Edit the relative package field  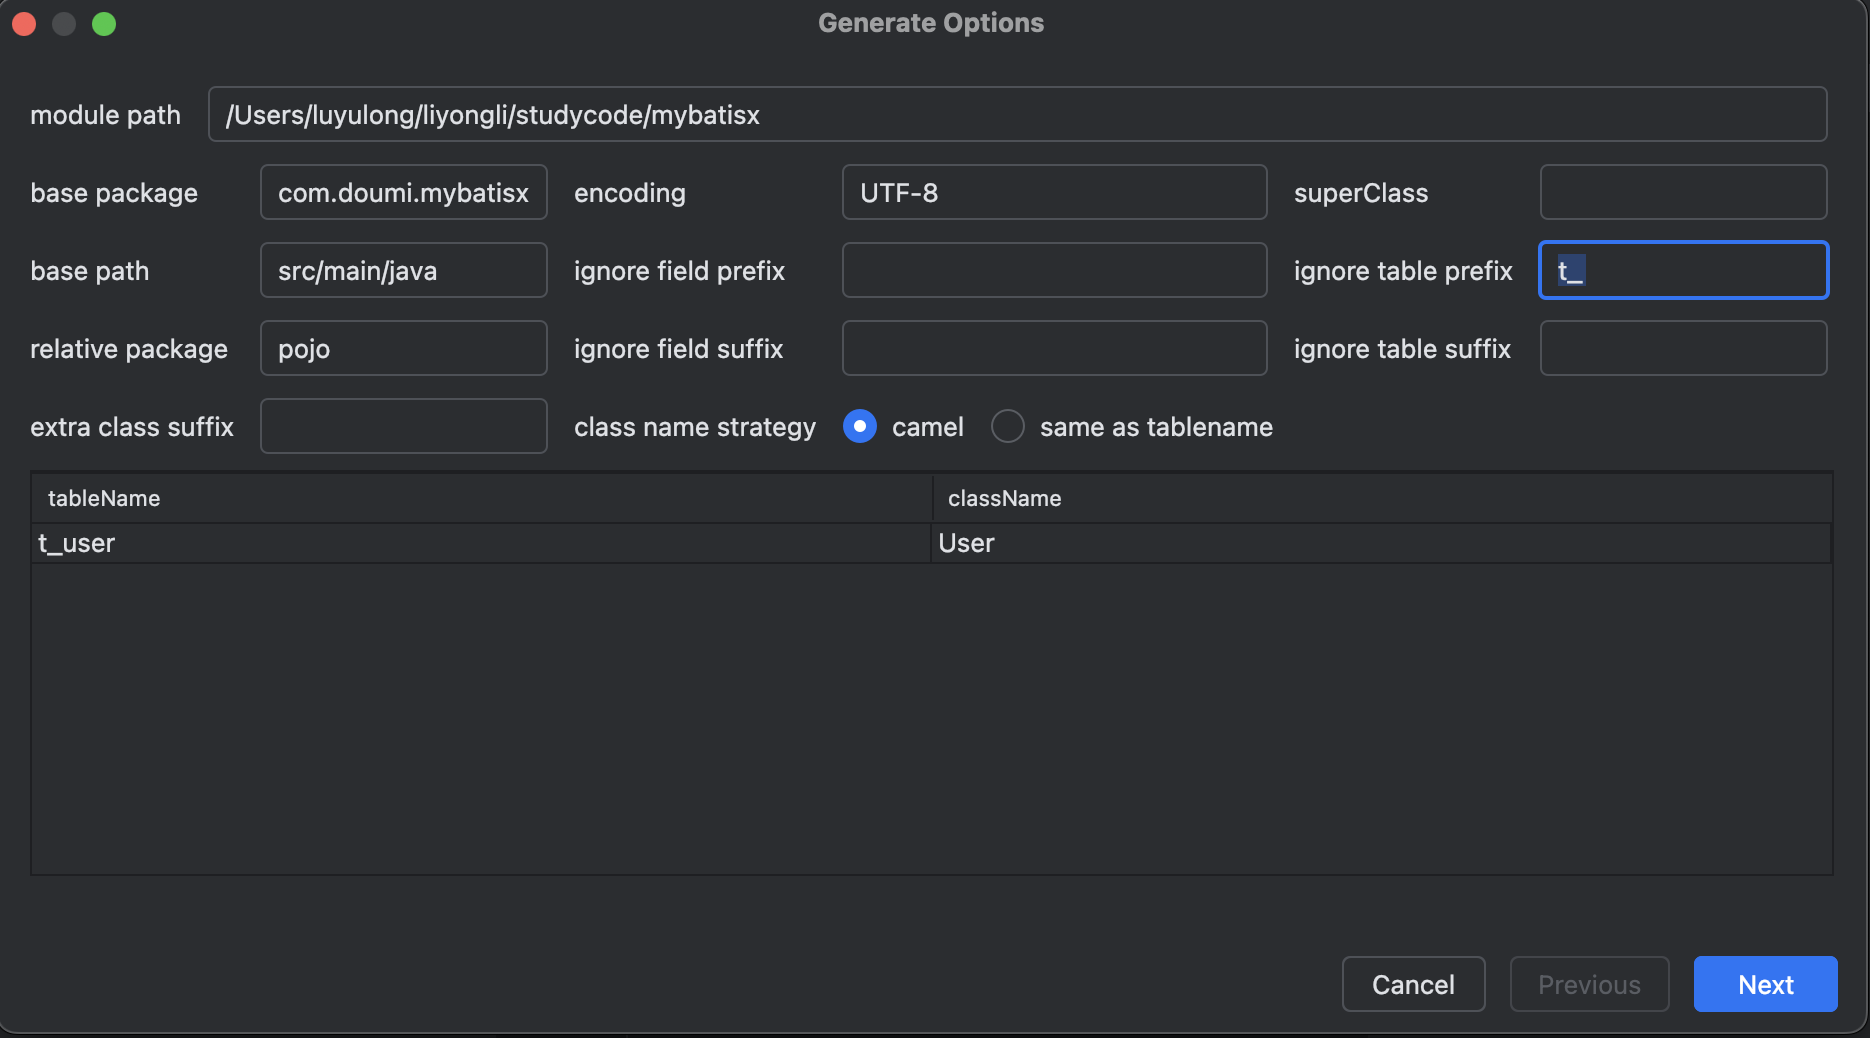(403, 349)
